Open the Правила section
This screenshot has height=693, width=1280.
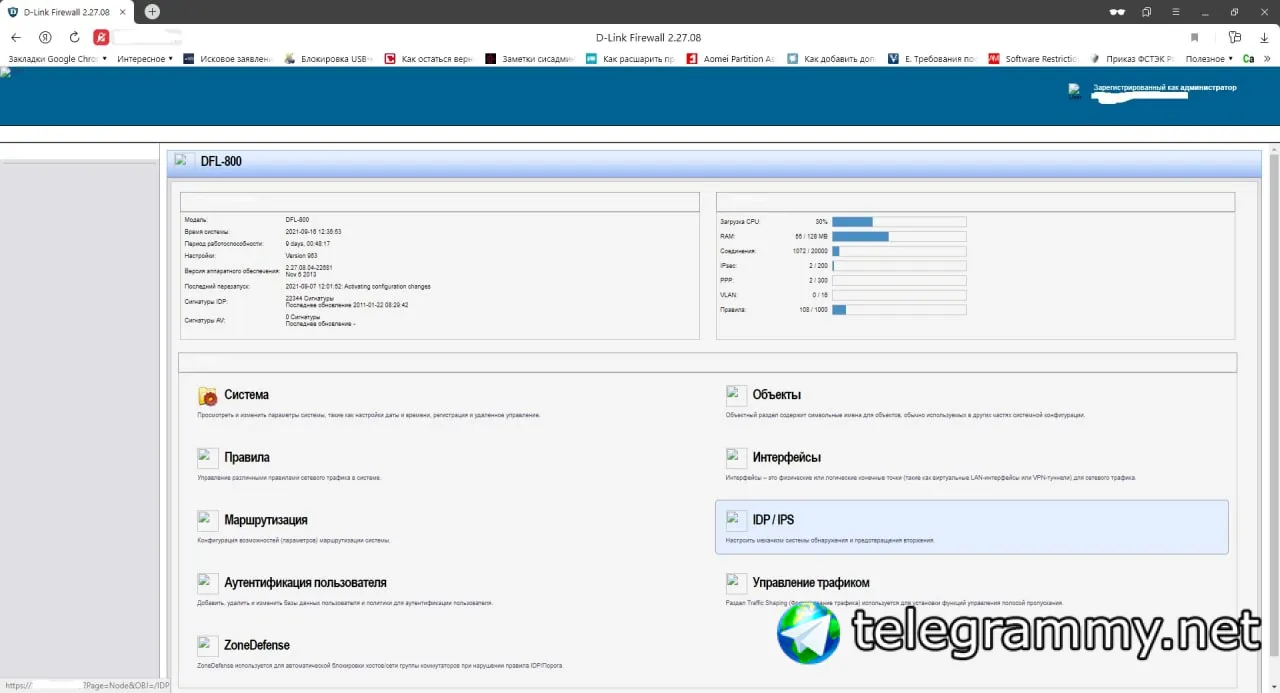[x=247, y=457]
